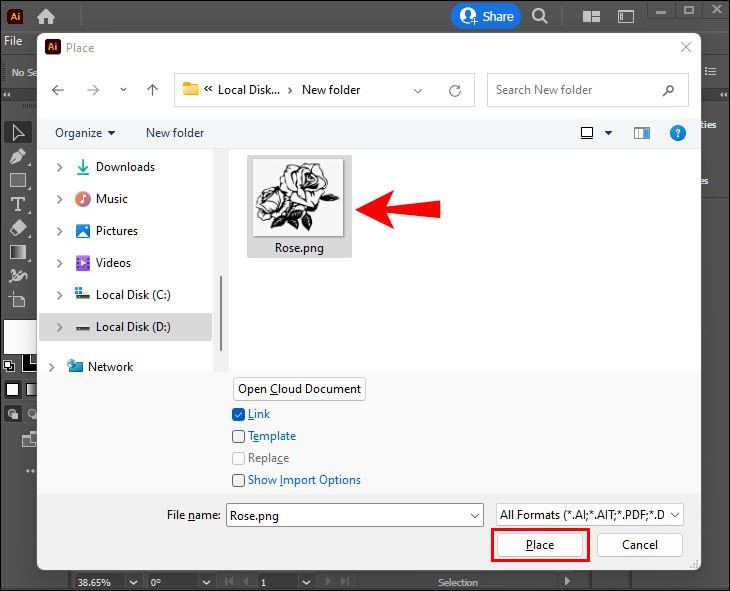Open the view options dropdown arrow

[608, 133]
